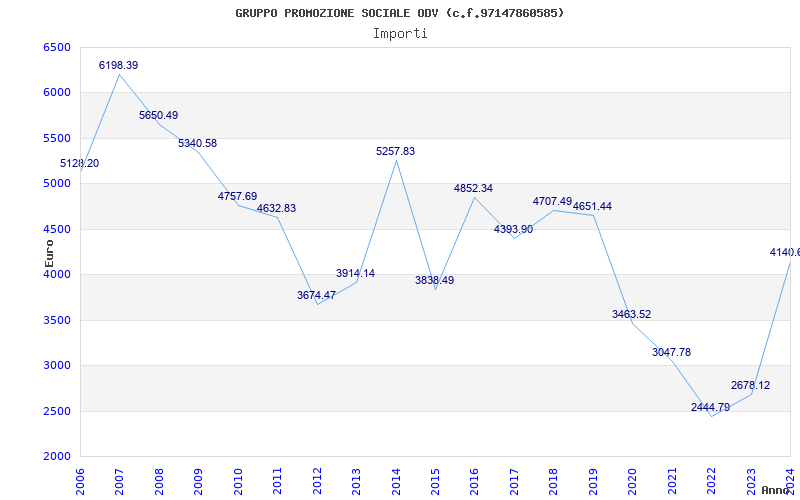800x500 pixels.
Task: Click the 6000 y-axis tick label
Action: pyautogui.click(x=57, y=93)
